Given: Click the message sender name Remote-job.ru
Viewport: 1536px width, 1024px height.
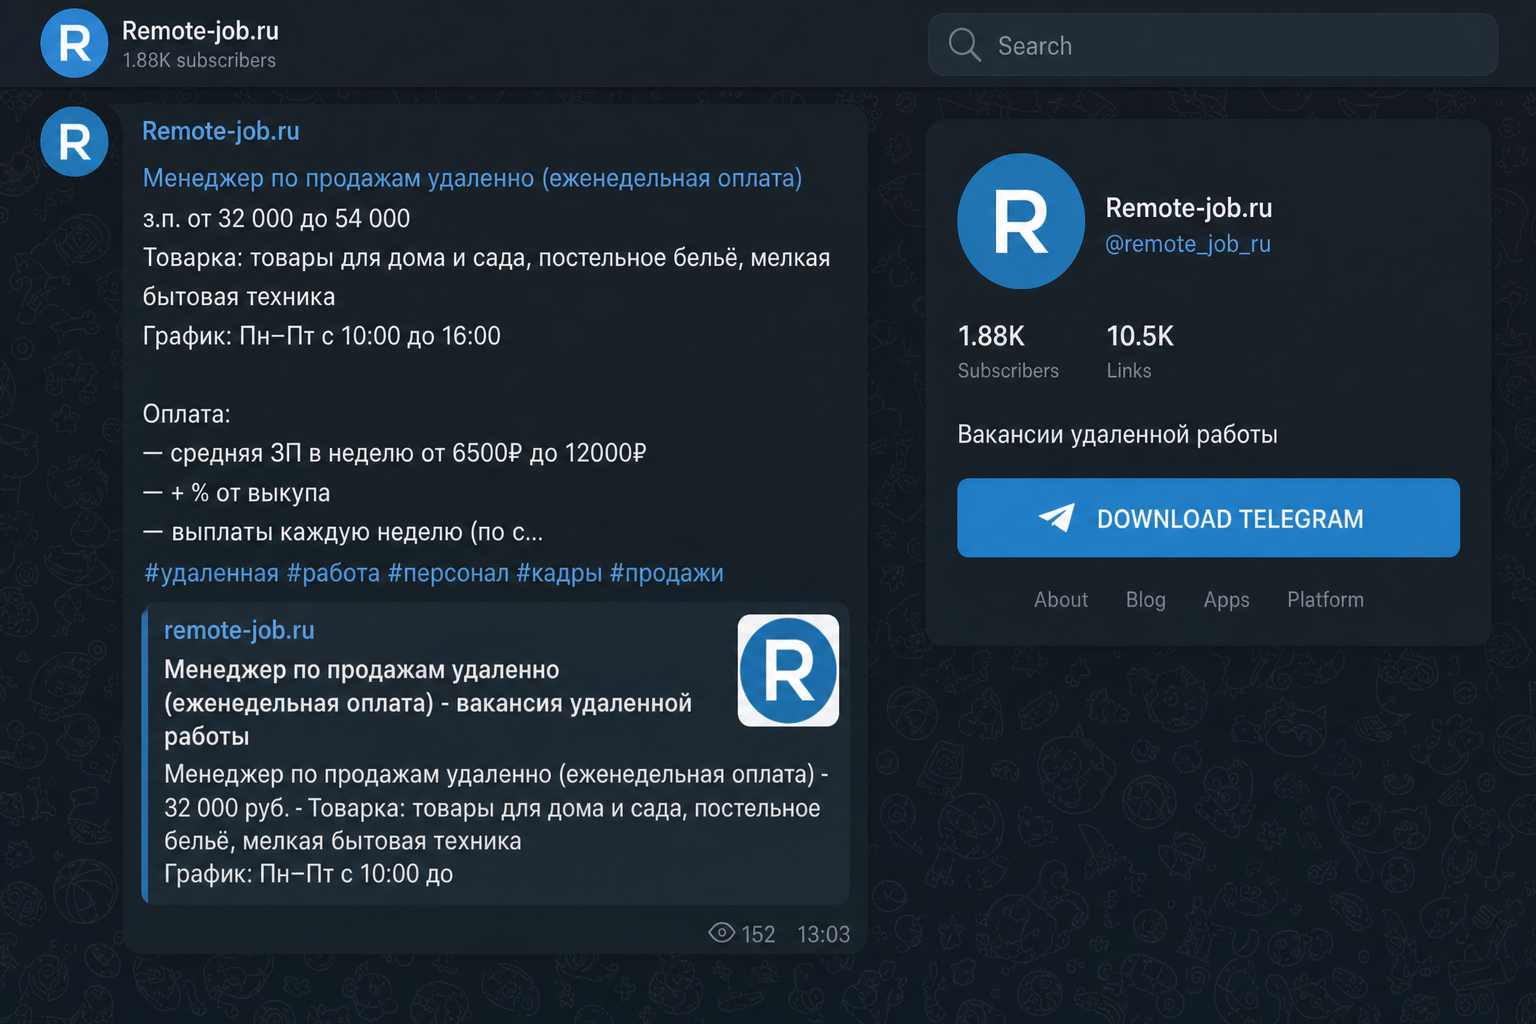Looking at the screenshot, I should [221, 131].
